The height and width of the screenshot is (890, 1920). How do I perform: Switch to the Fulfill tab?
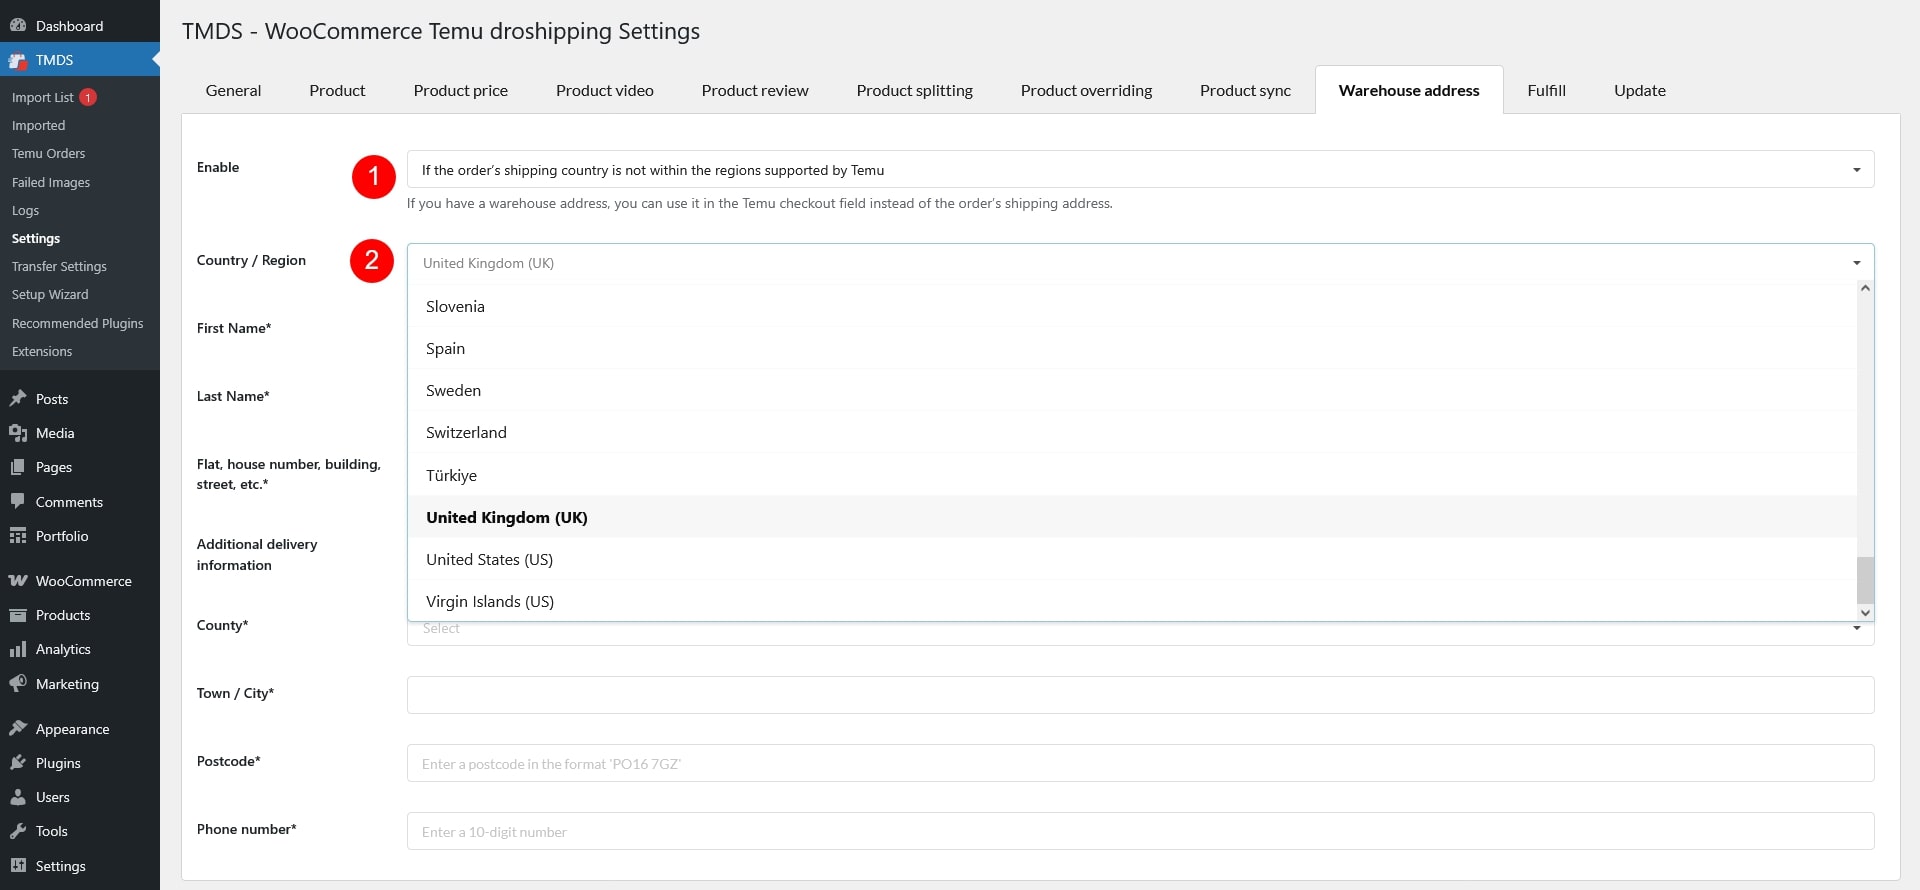[1546, 90]
